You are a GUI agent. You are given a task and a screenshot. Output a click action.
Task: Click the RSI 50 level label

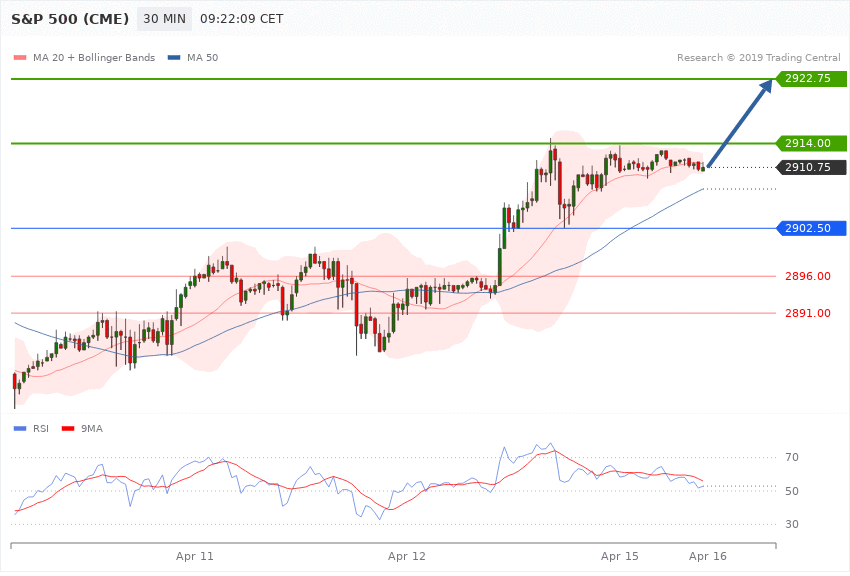791,491
